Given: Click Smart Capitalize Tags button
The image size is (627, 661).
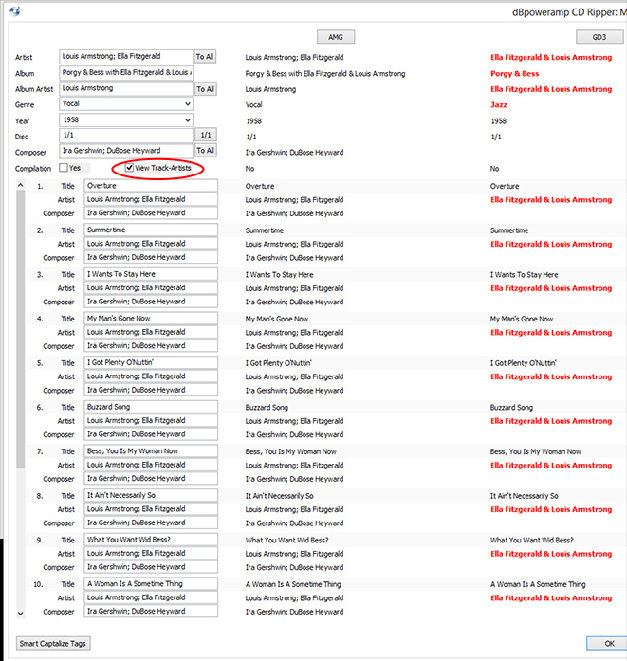Looking at the screenshot, I should tap(53, 643).
